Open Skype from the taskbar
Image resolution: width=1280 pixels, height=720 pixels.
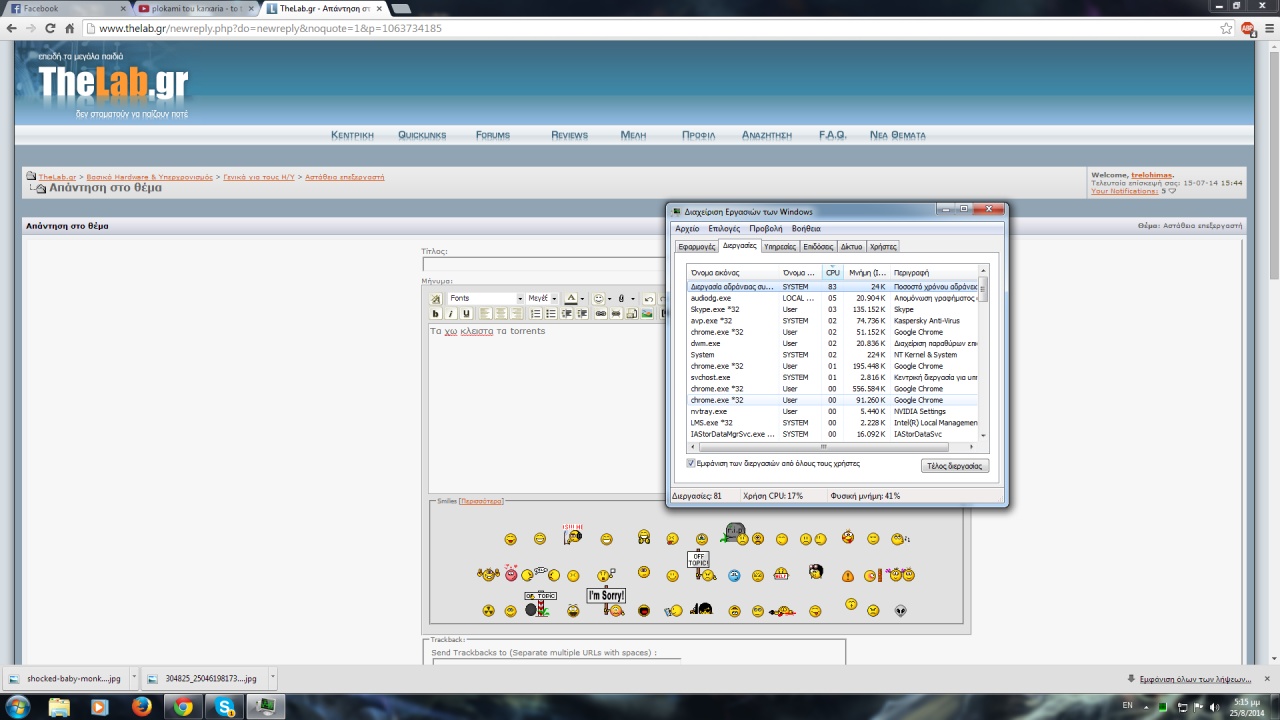tap(225, 707)
